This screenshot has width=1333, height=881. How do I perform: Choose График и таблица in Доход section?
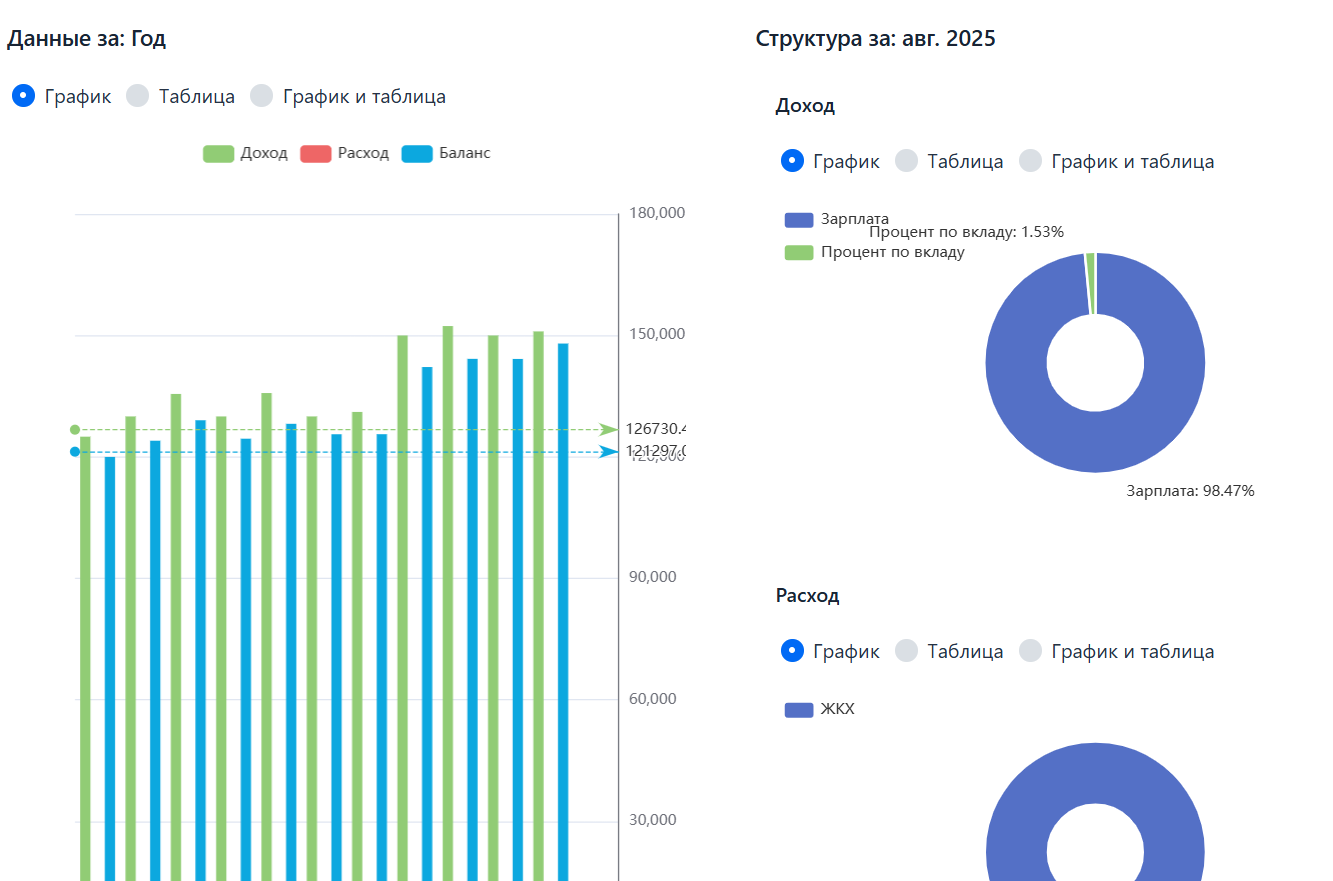tap(1030, 161)
